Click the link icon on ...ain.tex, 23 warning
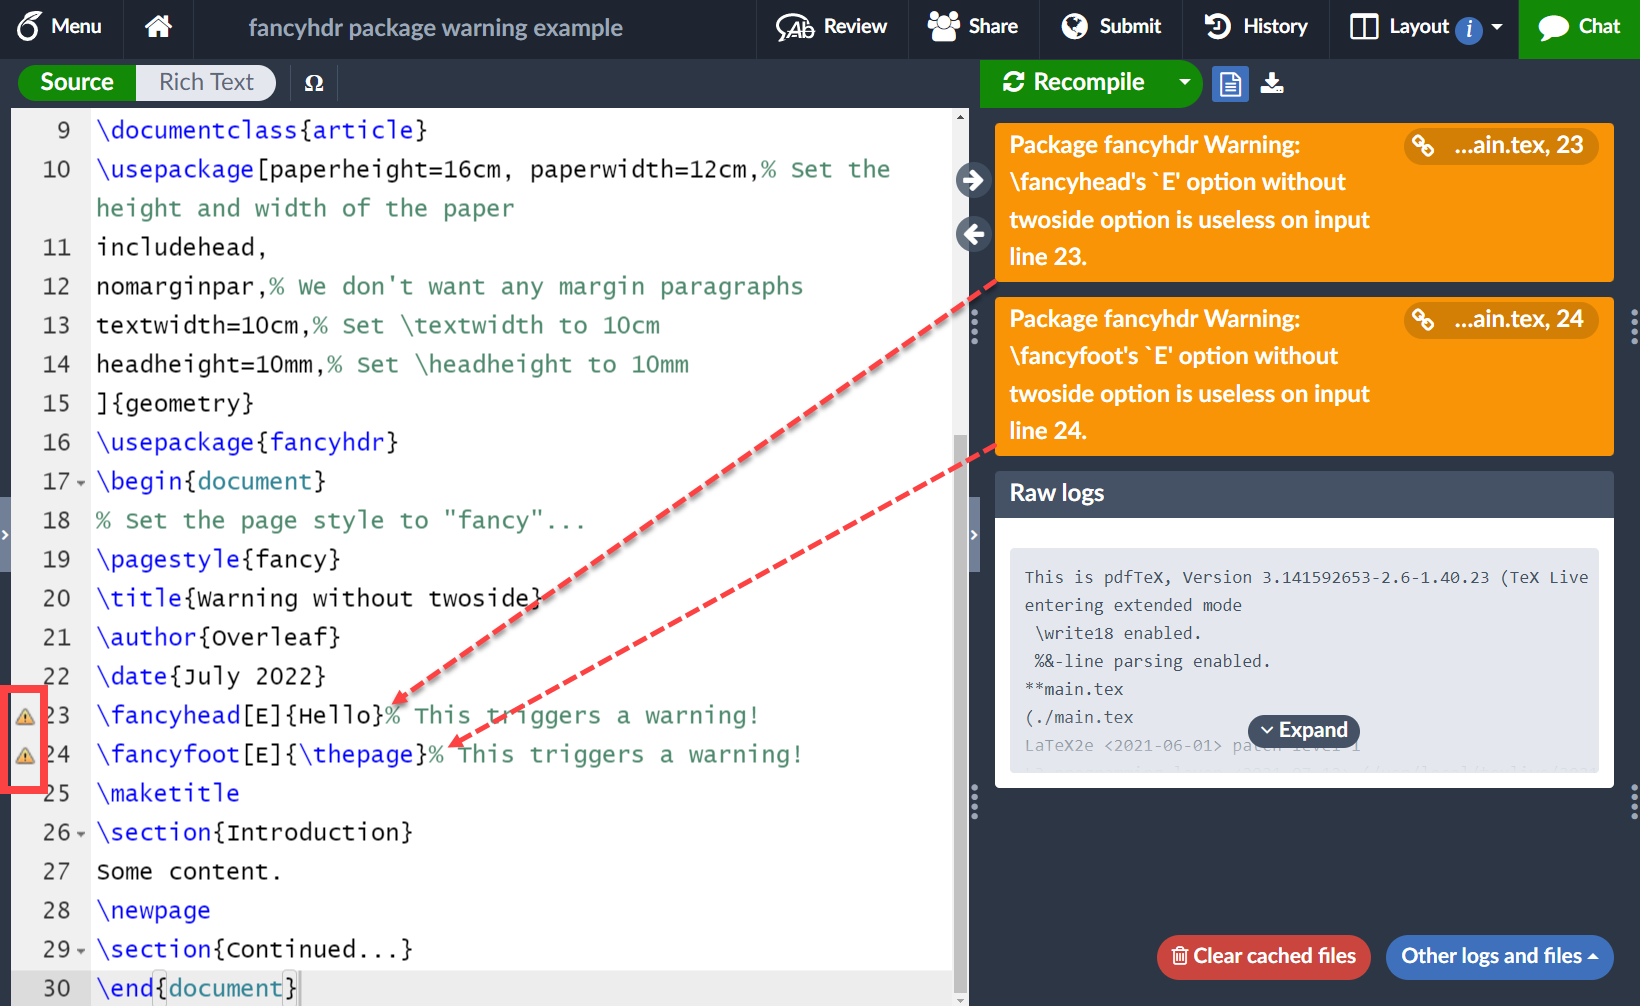This screenshot has height=1006, width=1640. point(1424,146)
